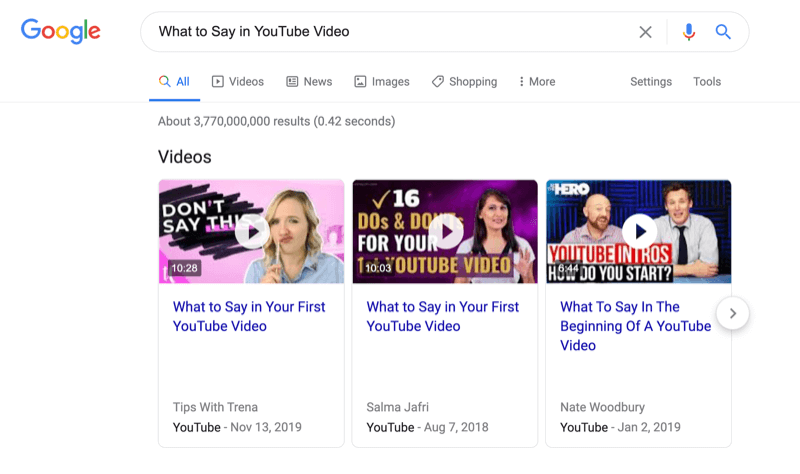Select the All results tab
The image size is (800, 474).
point(174,82)
